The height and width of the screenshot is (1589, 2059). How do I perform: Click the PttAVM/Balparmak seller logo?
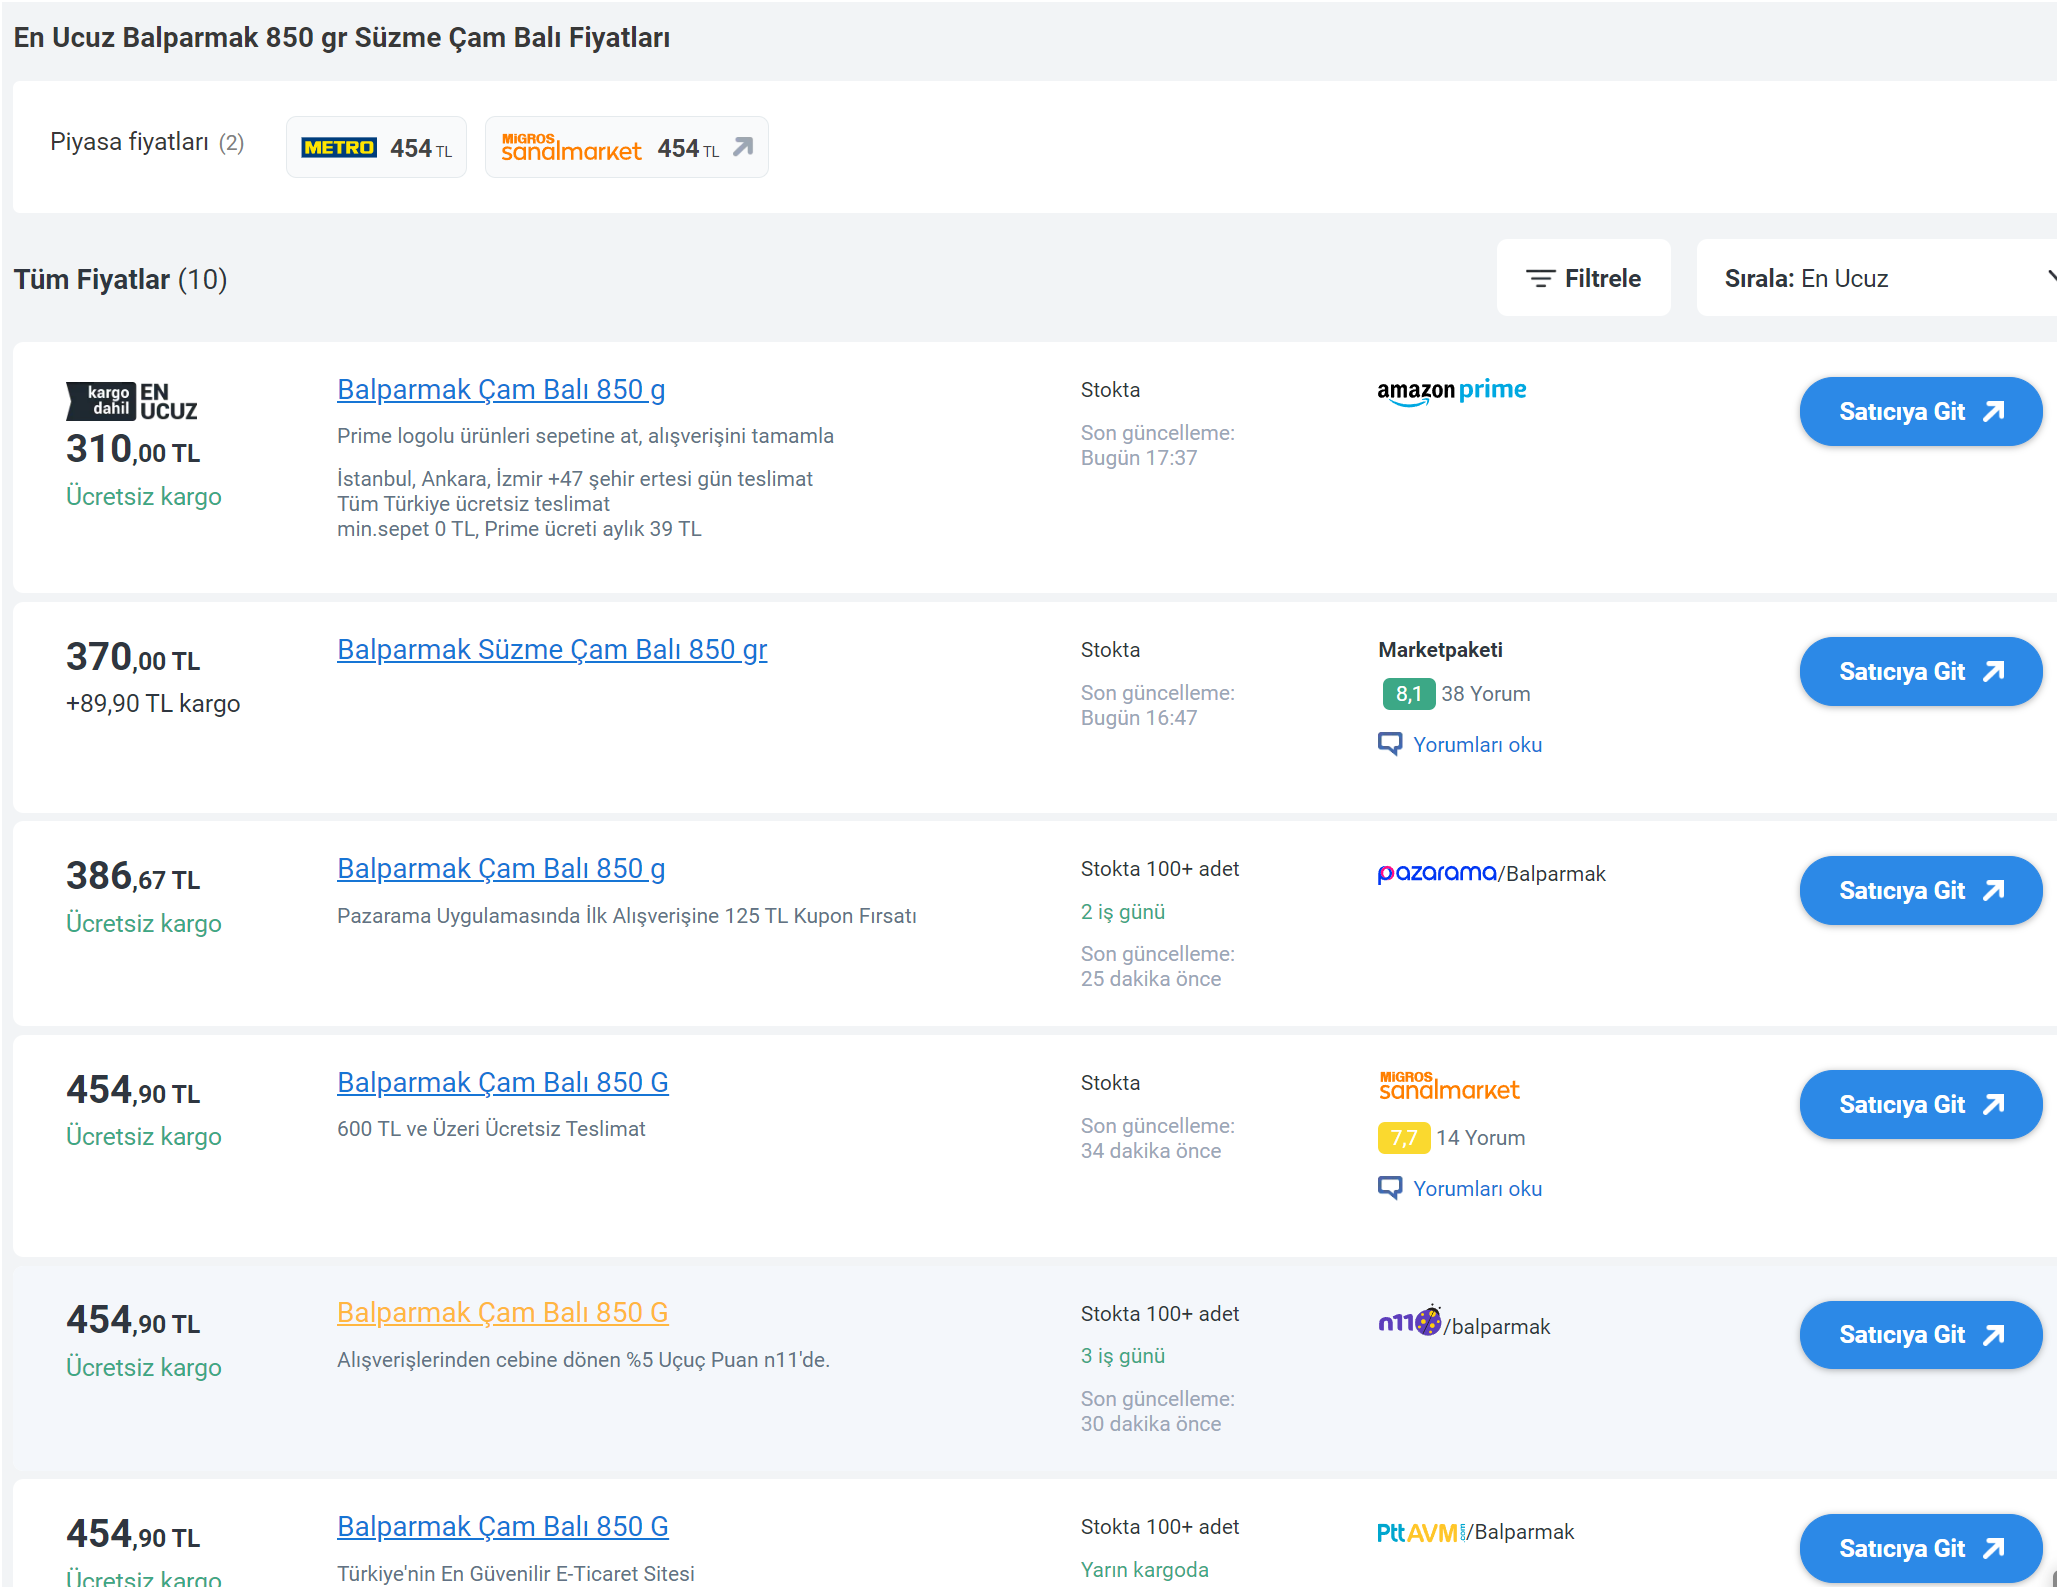(x=1475, y=1532)
